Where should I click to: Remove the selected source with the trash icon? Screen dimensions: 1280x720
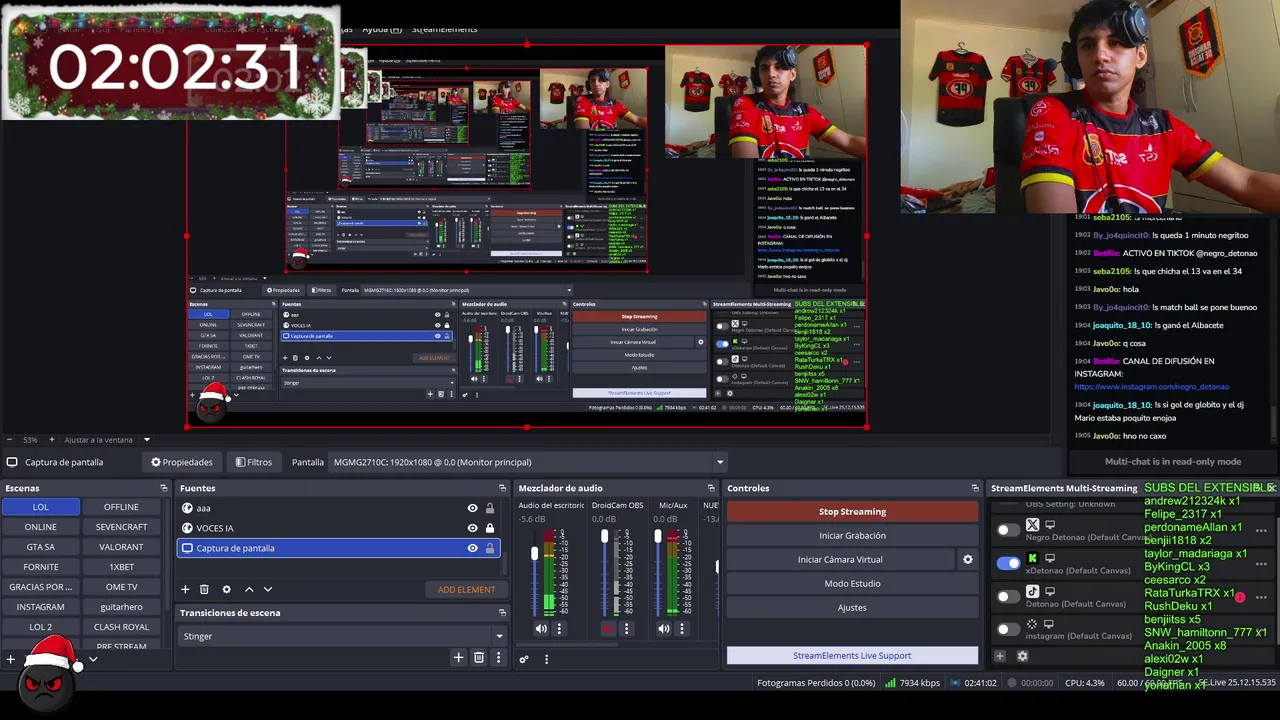click(x=204, y=590)
